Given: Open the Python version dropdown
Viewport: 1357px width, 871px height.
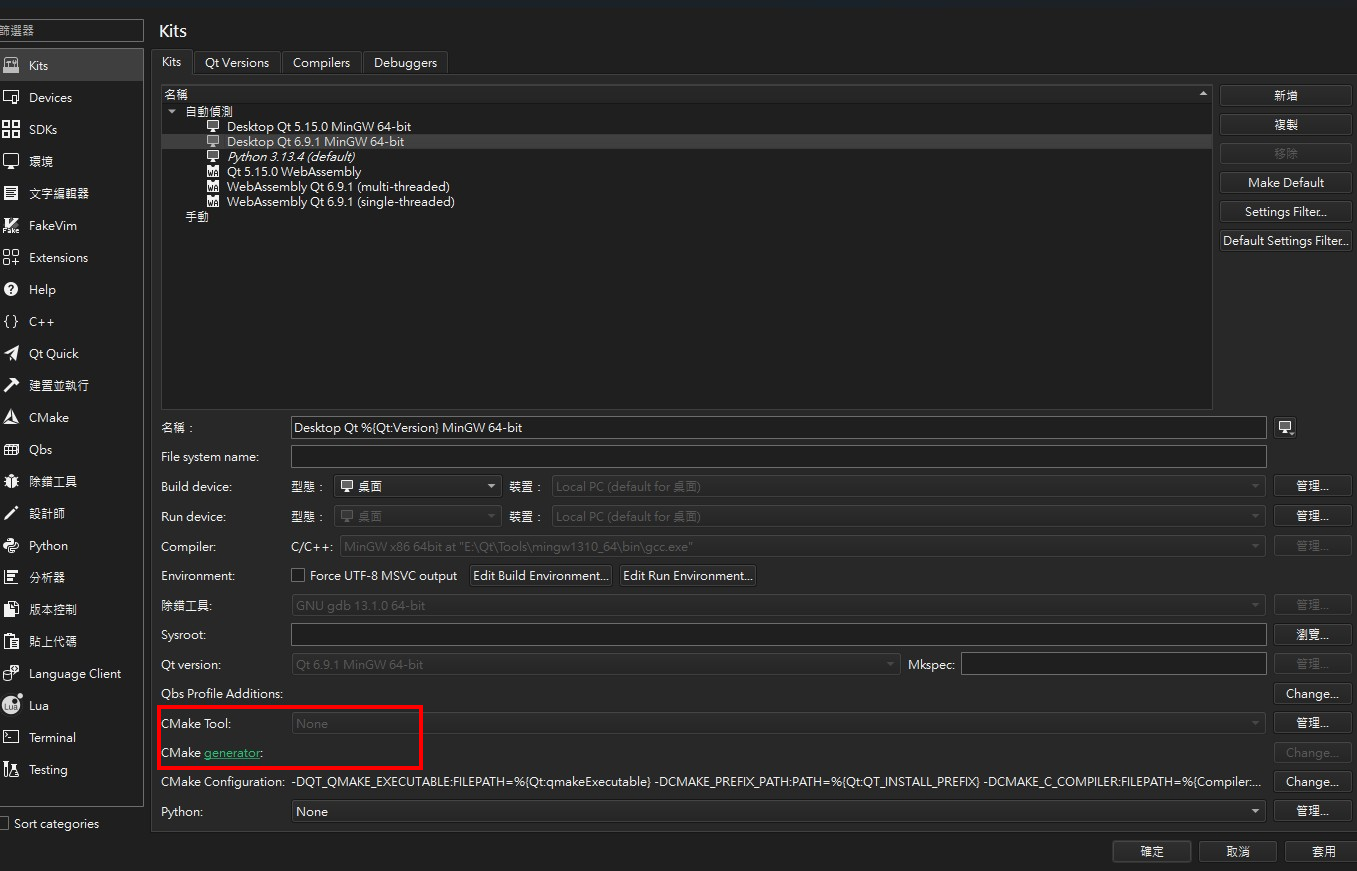Looking at the screenshot, I should pos(778,811).
